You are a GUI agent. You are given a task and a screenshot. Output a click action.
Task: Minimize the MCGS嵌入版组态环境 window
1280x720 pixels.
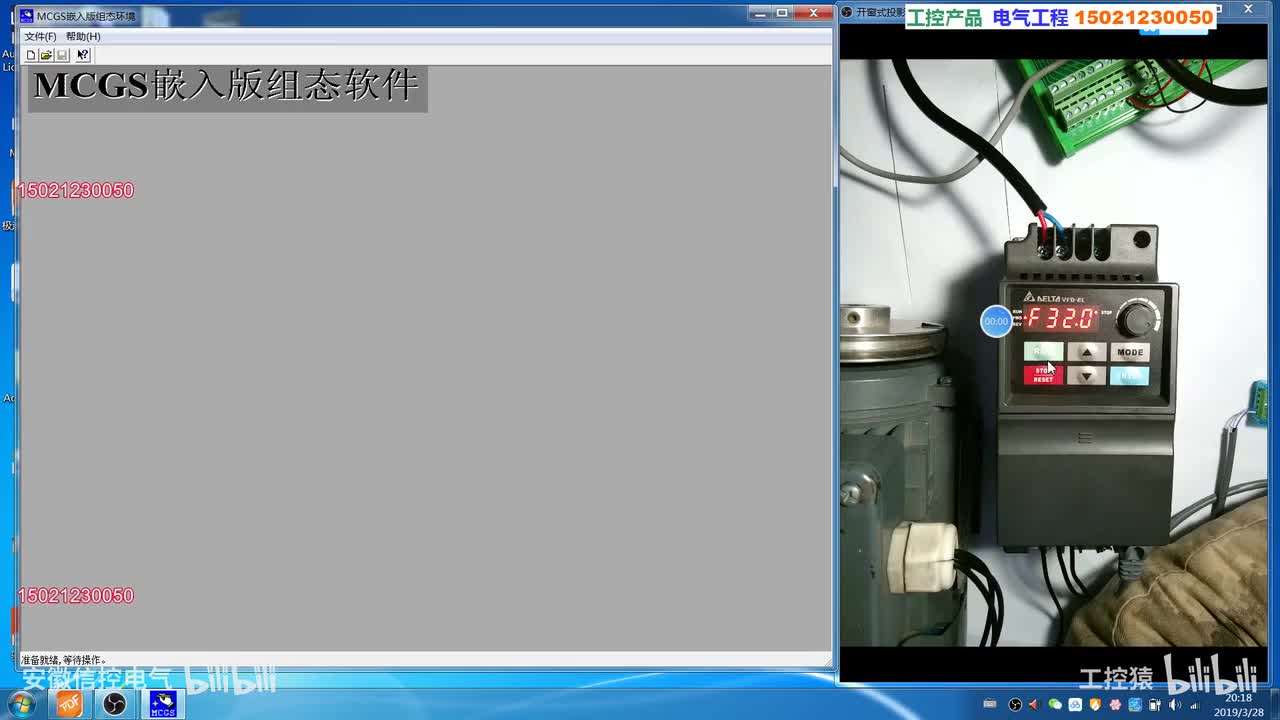click(760, 13)
